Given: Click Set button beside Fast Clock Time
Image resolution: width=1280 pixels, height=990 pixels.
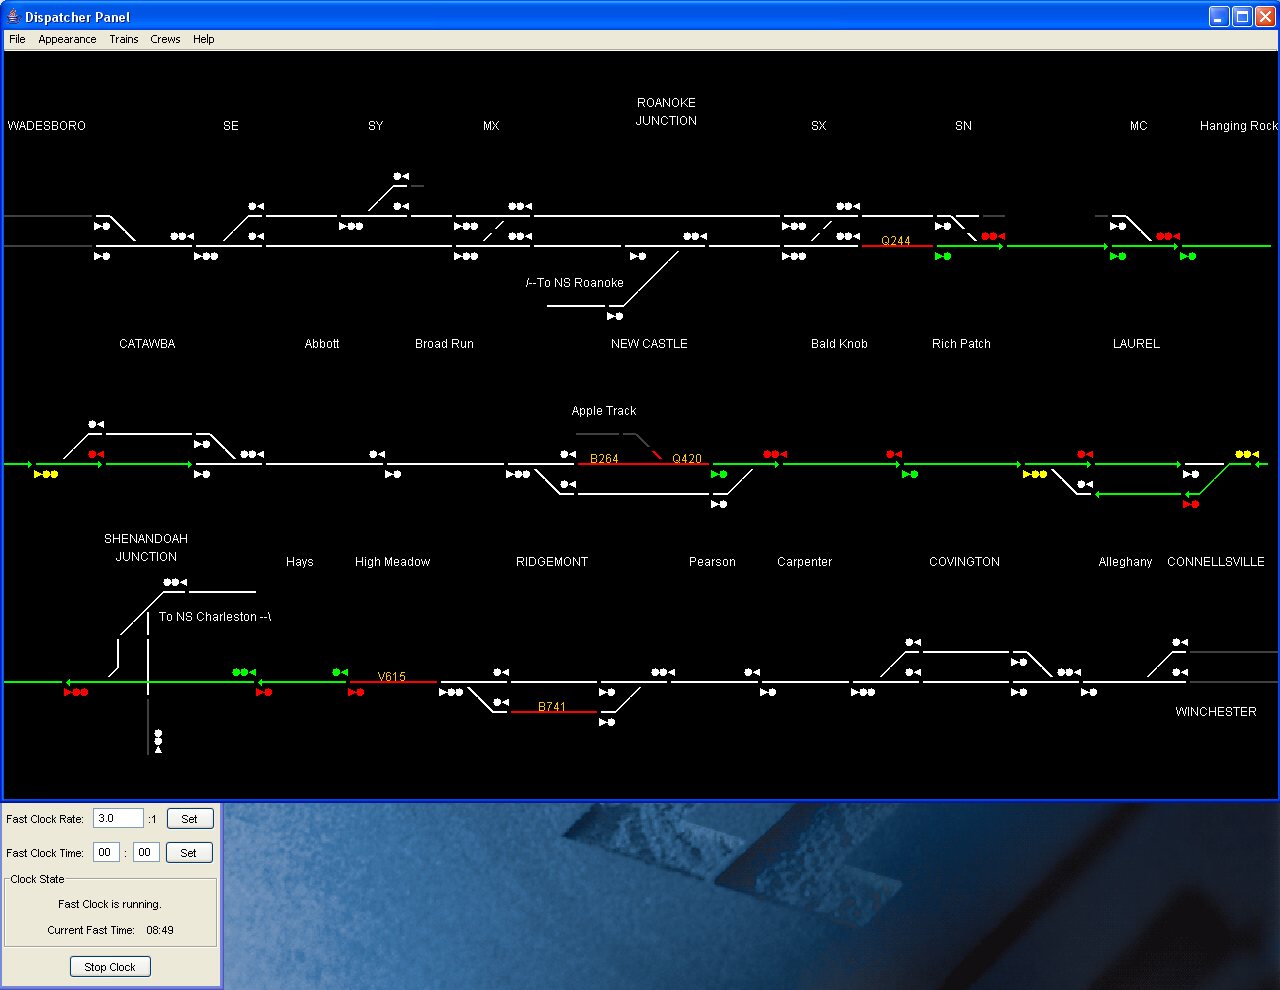Looking at the screenshot, I should pyautogui.click(x=189, y=853).
